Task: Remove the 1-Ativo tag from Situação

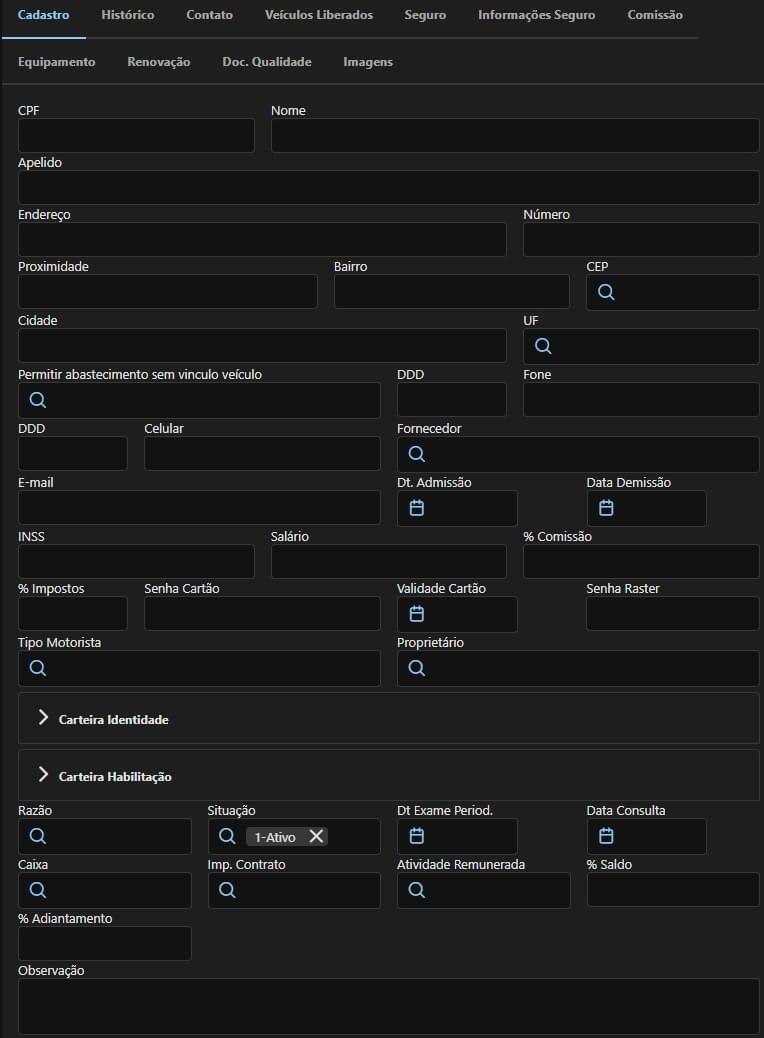Action: coord(316,836)
